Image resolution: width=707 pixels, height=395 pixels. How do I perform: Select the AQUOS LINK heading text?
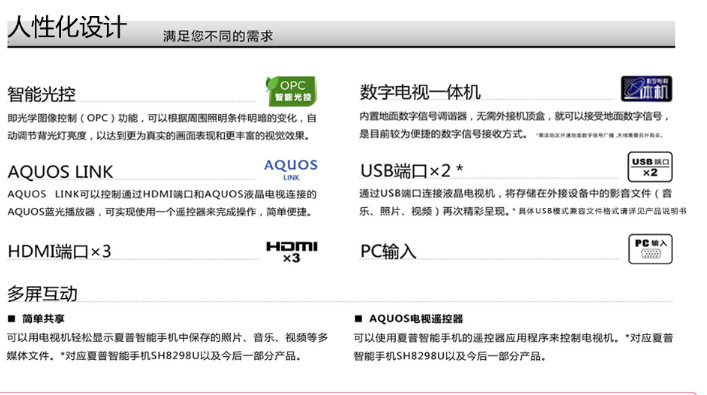click(x=60, y=172)
